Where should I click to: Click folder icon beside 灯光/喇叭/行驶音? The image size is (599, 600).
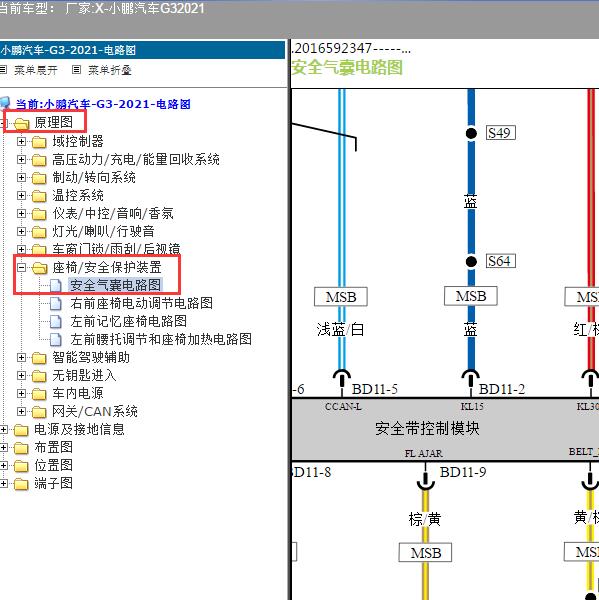(39, 232)
